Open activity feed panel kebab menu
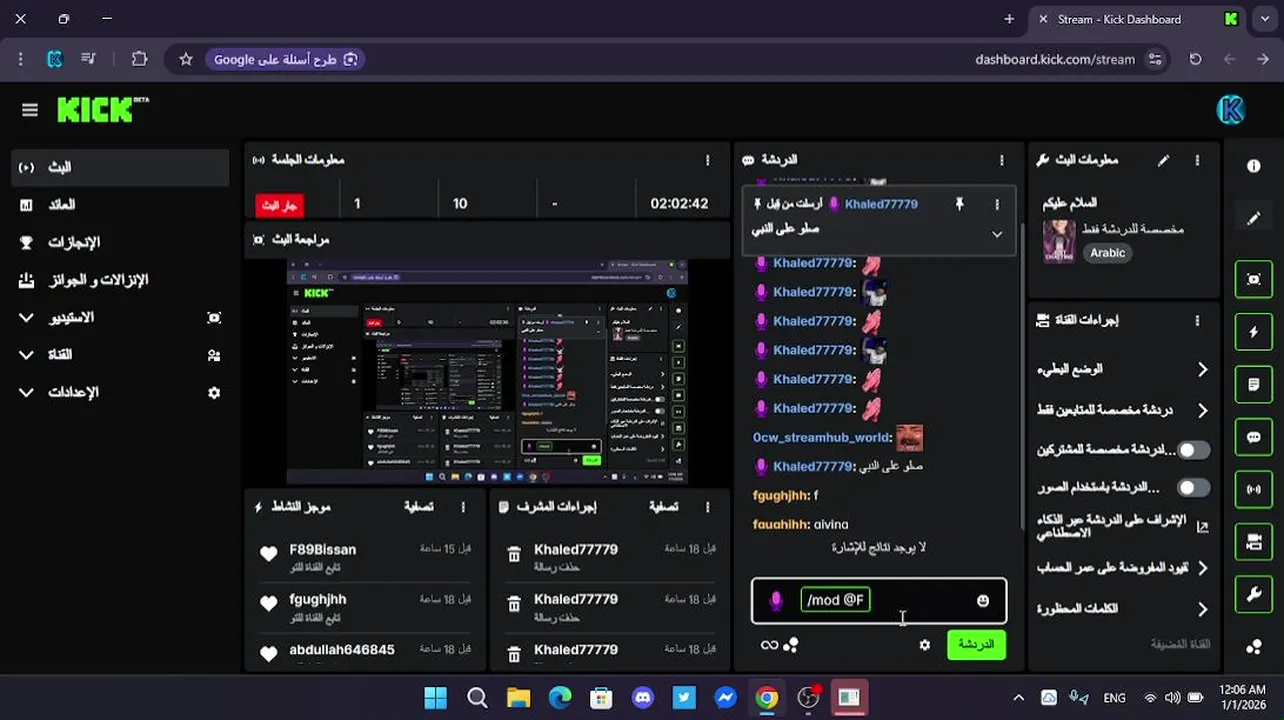The height and width of the screenshot is (720, 1284). (462, 507)
